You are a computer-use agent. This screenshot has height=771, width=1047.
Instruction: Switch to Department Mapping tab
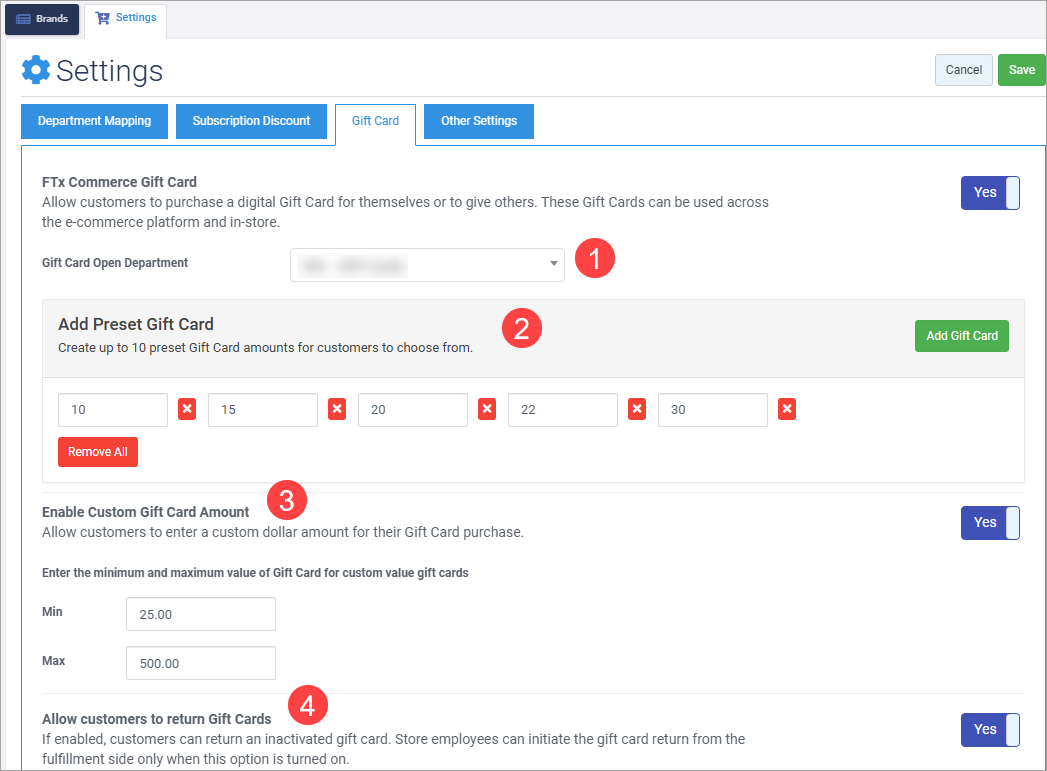94,121
